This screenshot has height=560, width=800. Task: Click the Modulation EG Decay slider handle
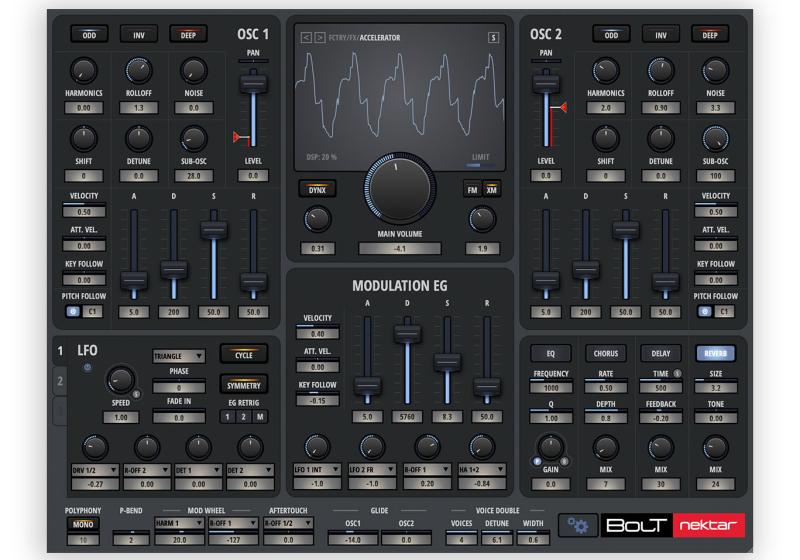tap(407, 334)
